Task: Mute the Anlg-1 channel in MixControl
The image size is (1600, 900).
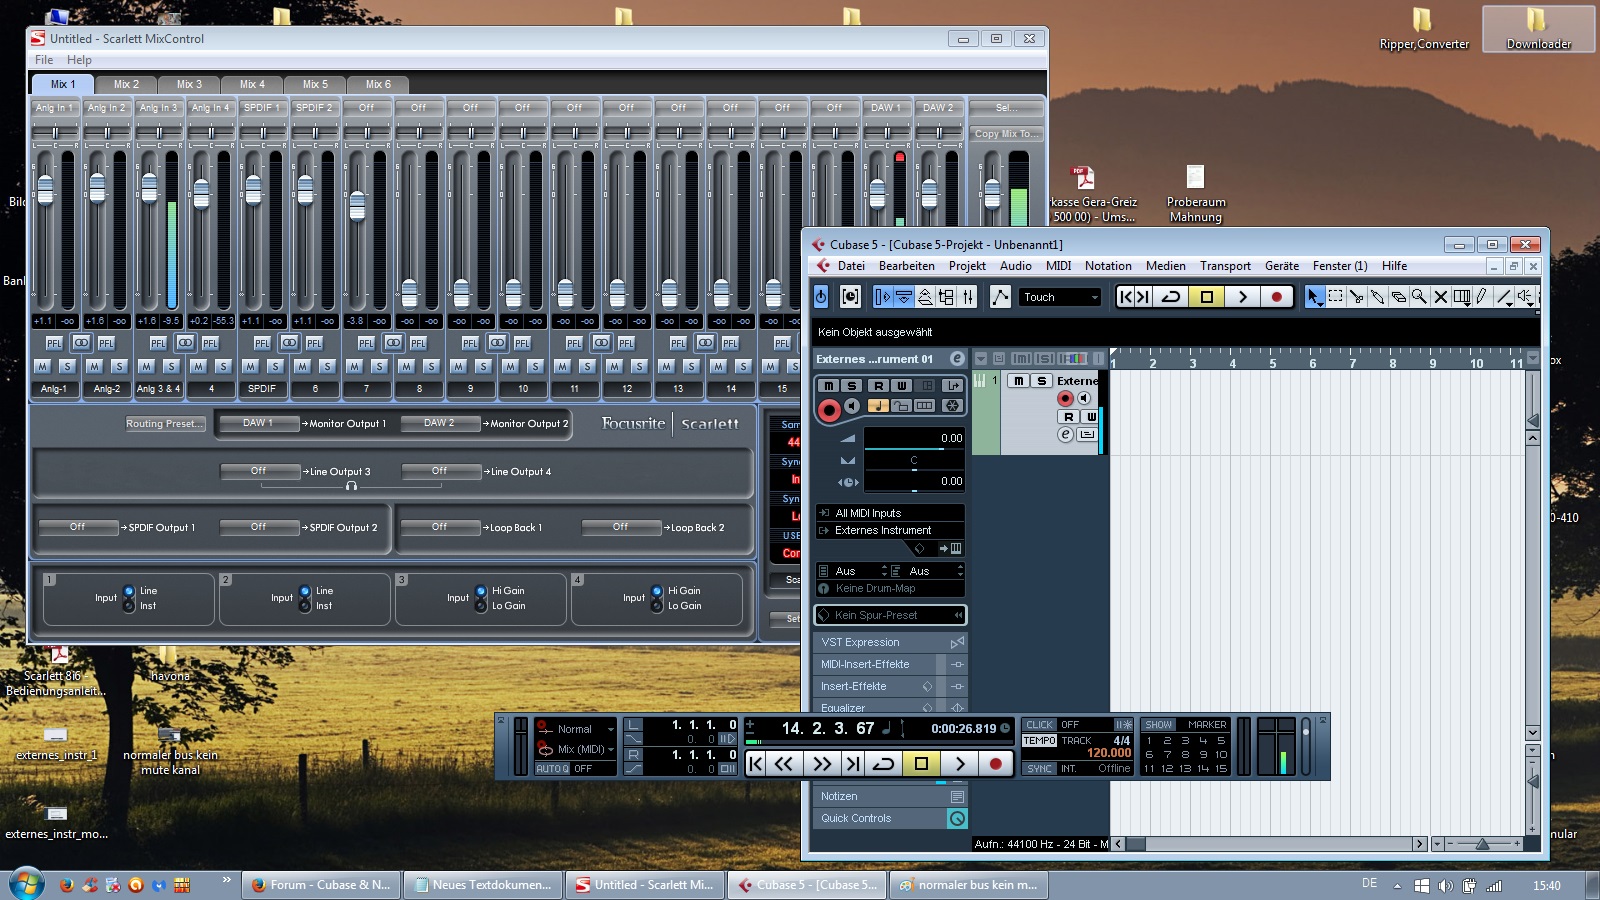Action: (43, 367)
